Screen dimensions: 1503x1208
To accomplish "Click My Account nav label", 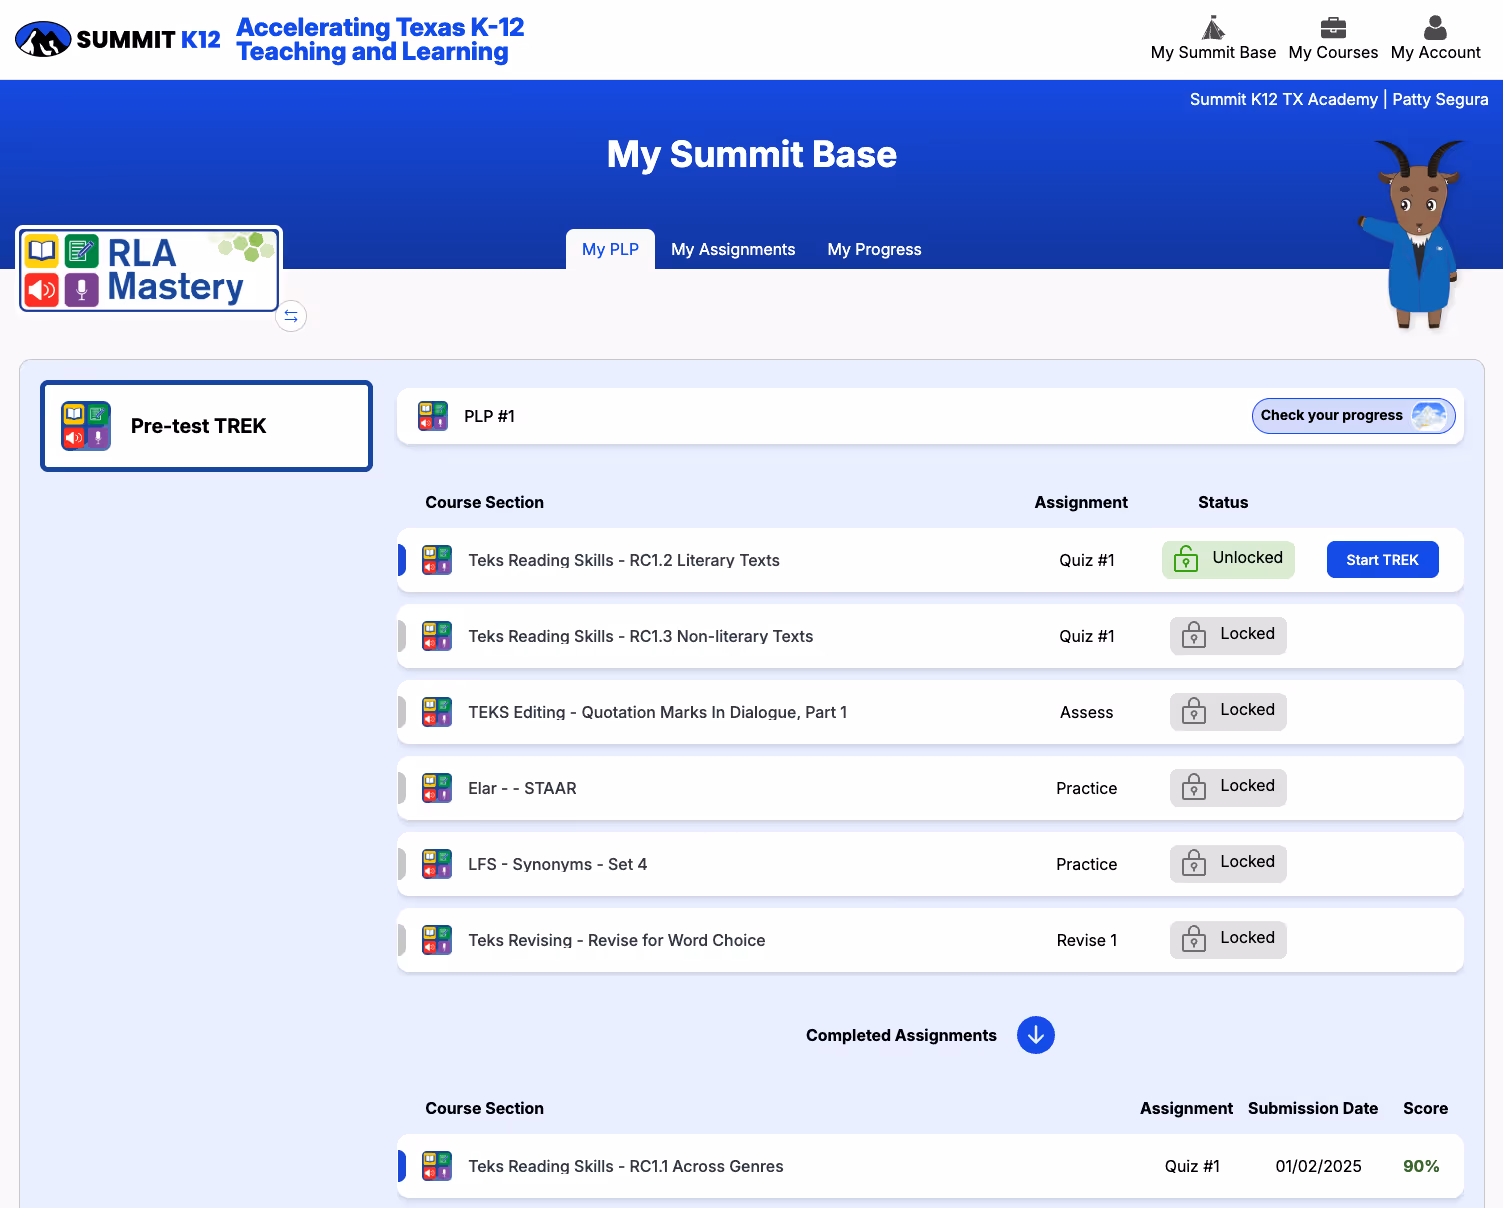I will (1435, 52).
